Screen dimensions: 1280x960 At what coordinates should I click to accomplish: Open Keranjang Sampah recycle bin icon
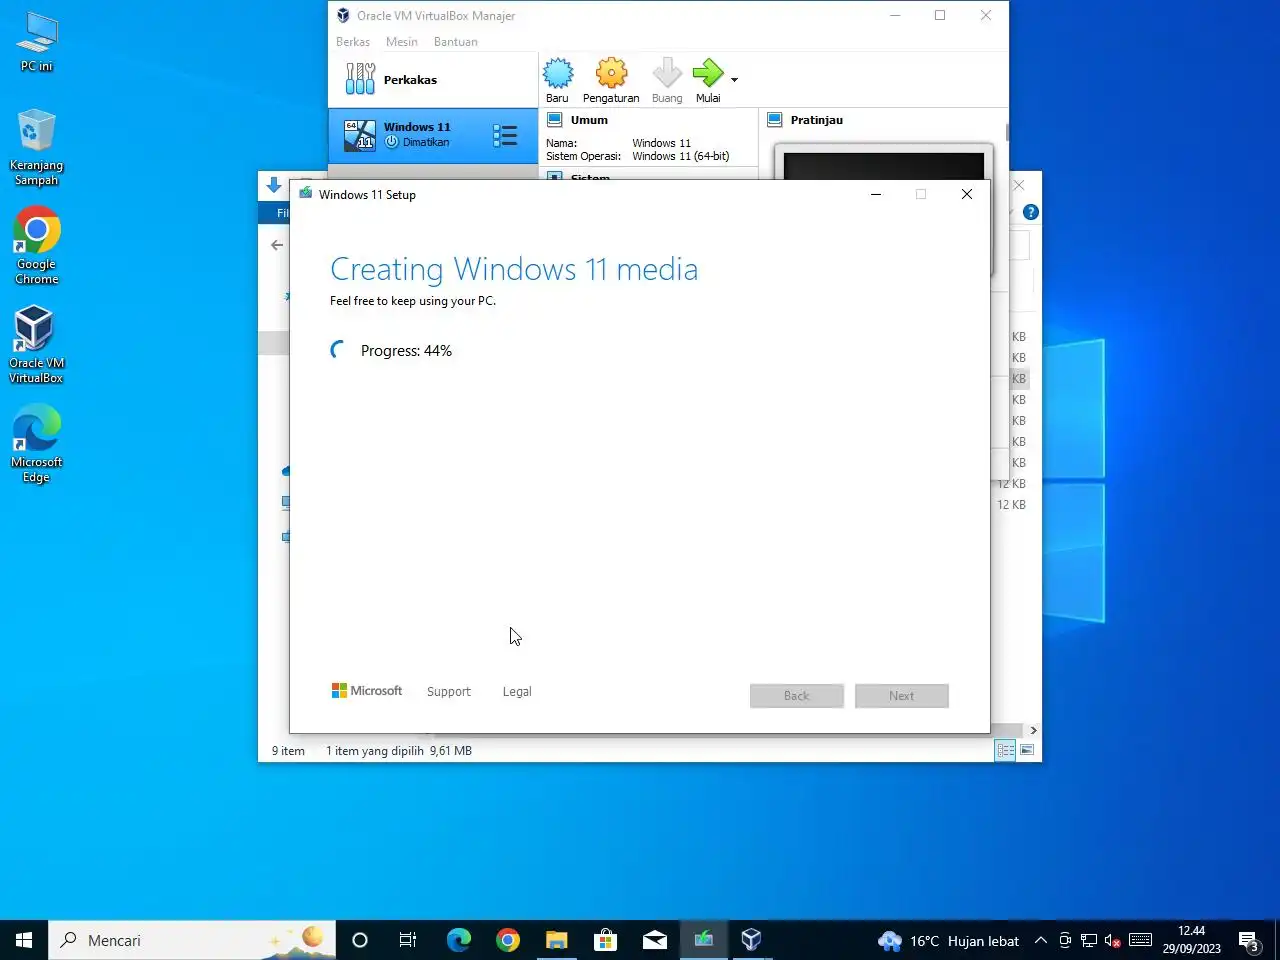[x=37, y=147]
